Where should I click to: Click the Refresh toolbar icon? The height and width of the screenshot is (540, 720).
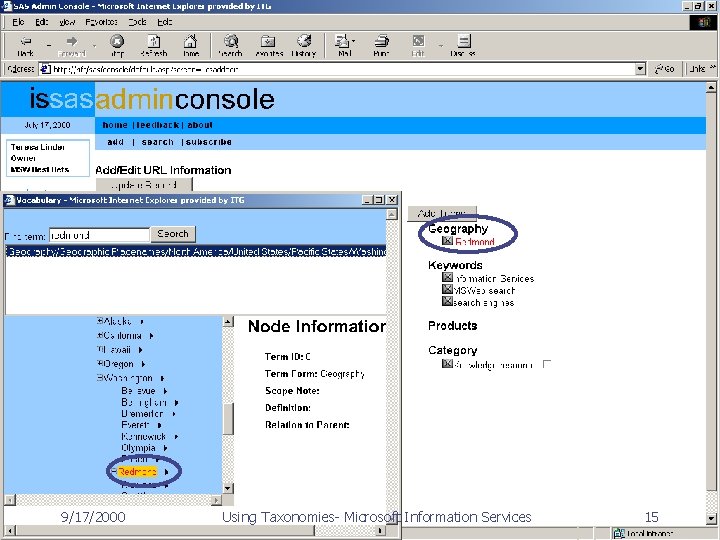(154, 45)
